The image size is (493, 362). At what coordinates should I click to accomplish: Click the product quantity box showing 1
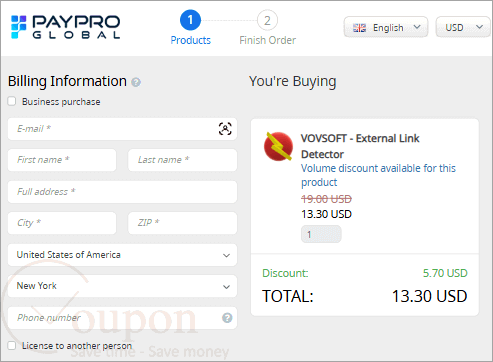click(x=321, y=234)
